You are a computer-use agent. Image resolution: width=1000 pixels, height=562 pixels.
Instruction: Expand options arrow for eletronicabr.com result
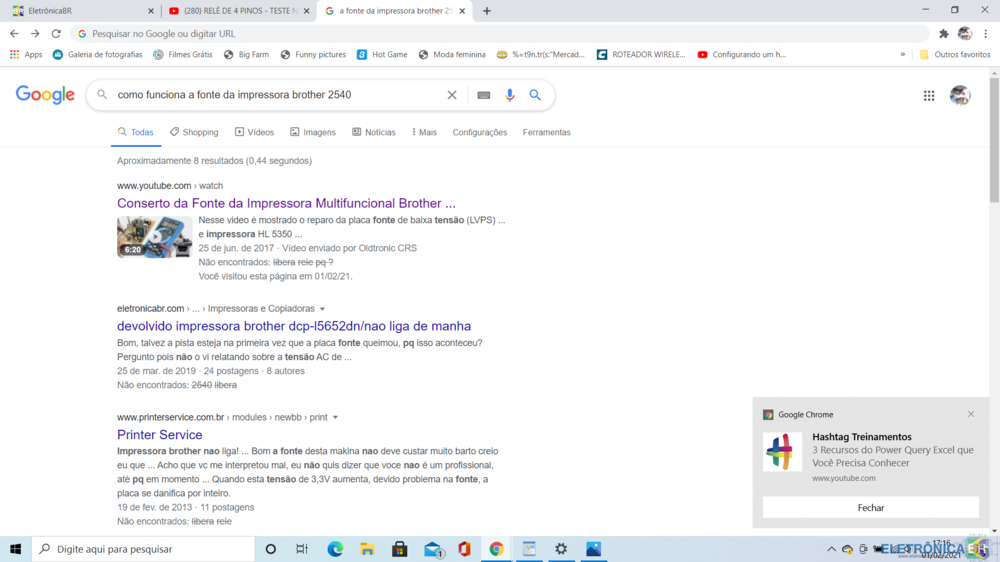pos(322,309)
